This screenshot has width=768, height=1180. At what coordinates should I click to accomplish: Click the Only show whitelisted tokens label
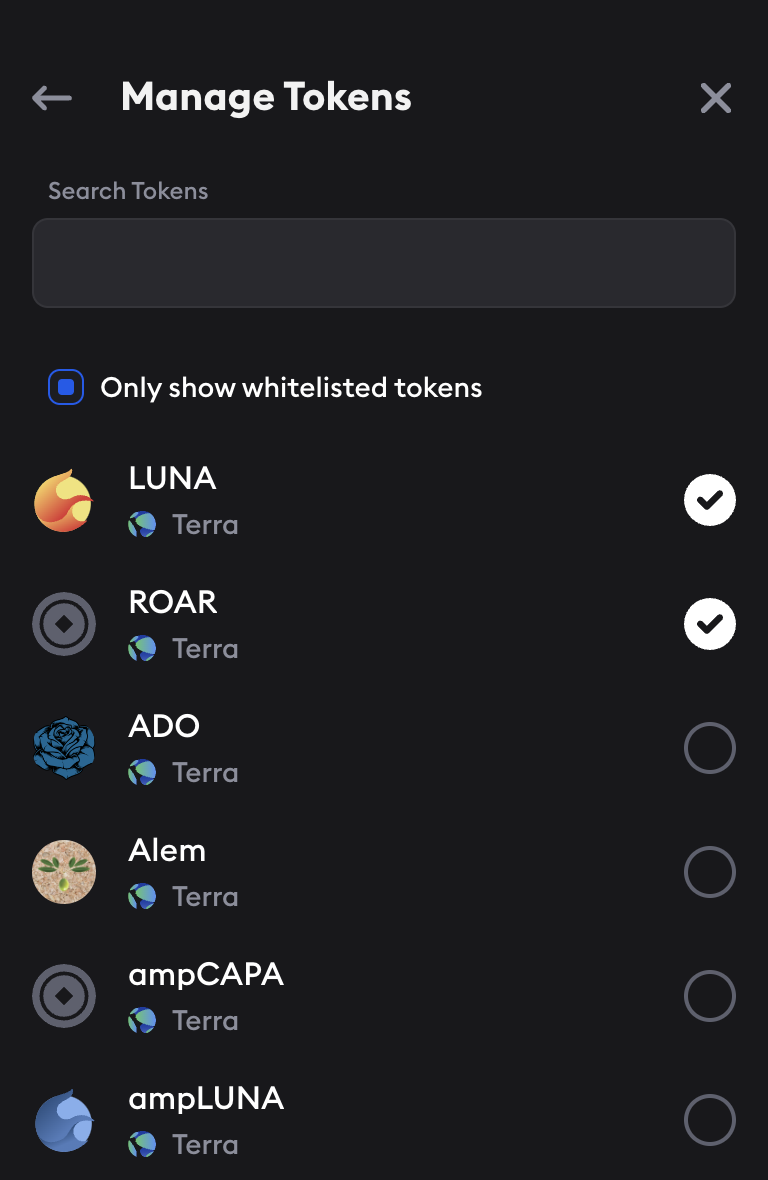pyautogui.click(x=291, y=387)
